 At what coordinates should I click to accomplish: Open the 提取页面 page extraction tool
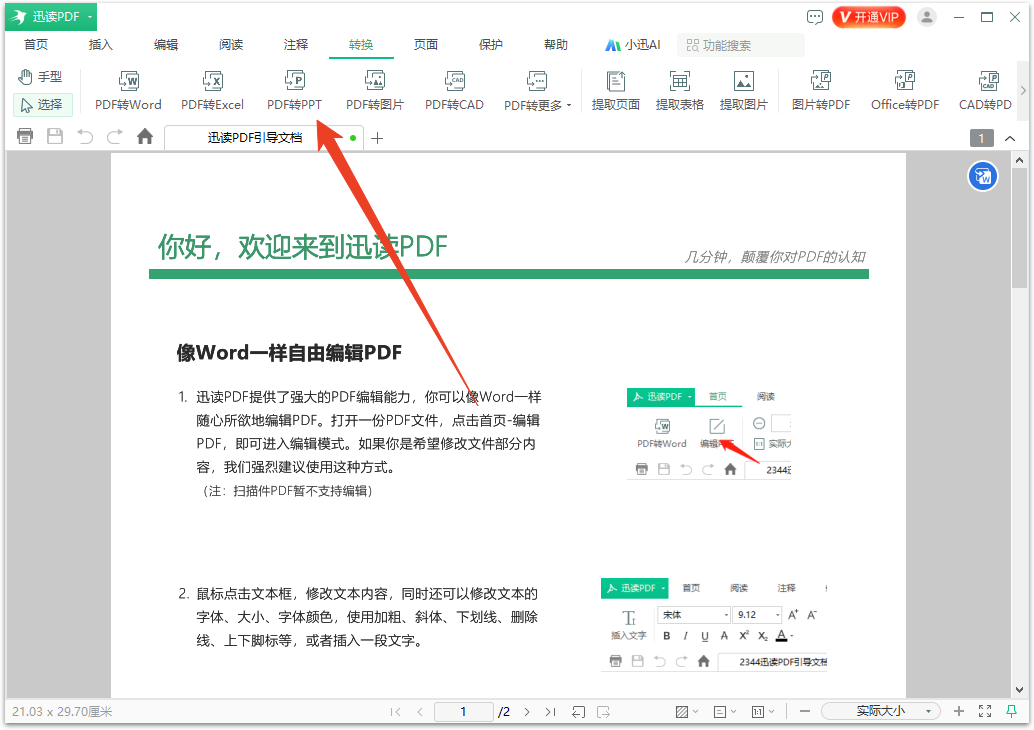pos(616,90)
